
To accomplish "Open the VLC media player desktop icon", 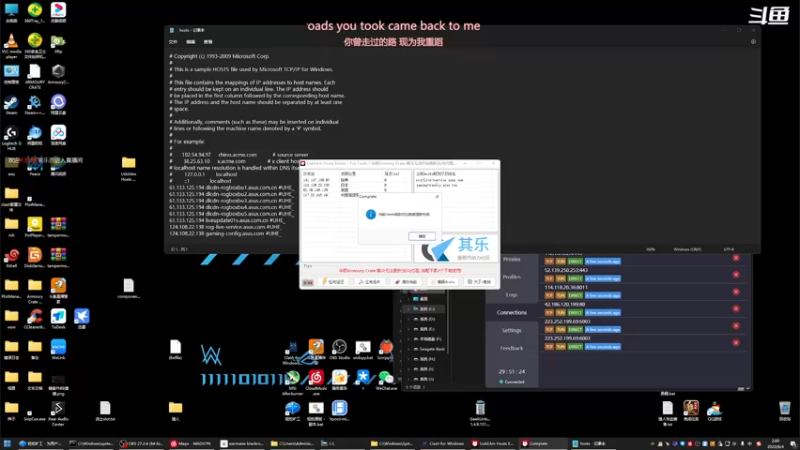I will point(11,45).
